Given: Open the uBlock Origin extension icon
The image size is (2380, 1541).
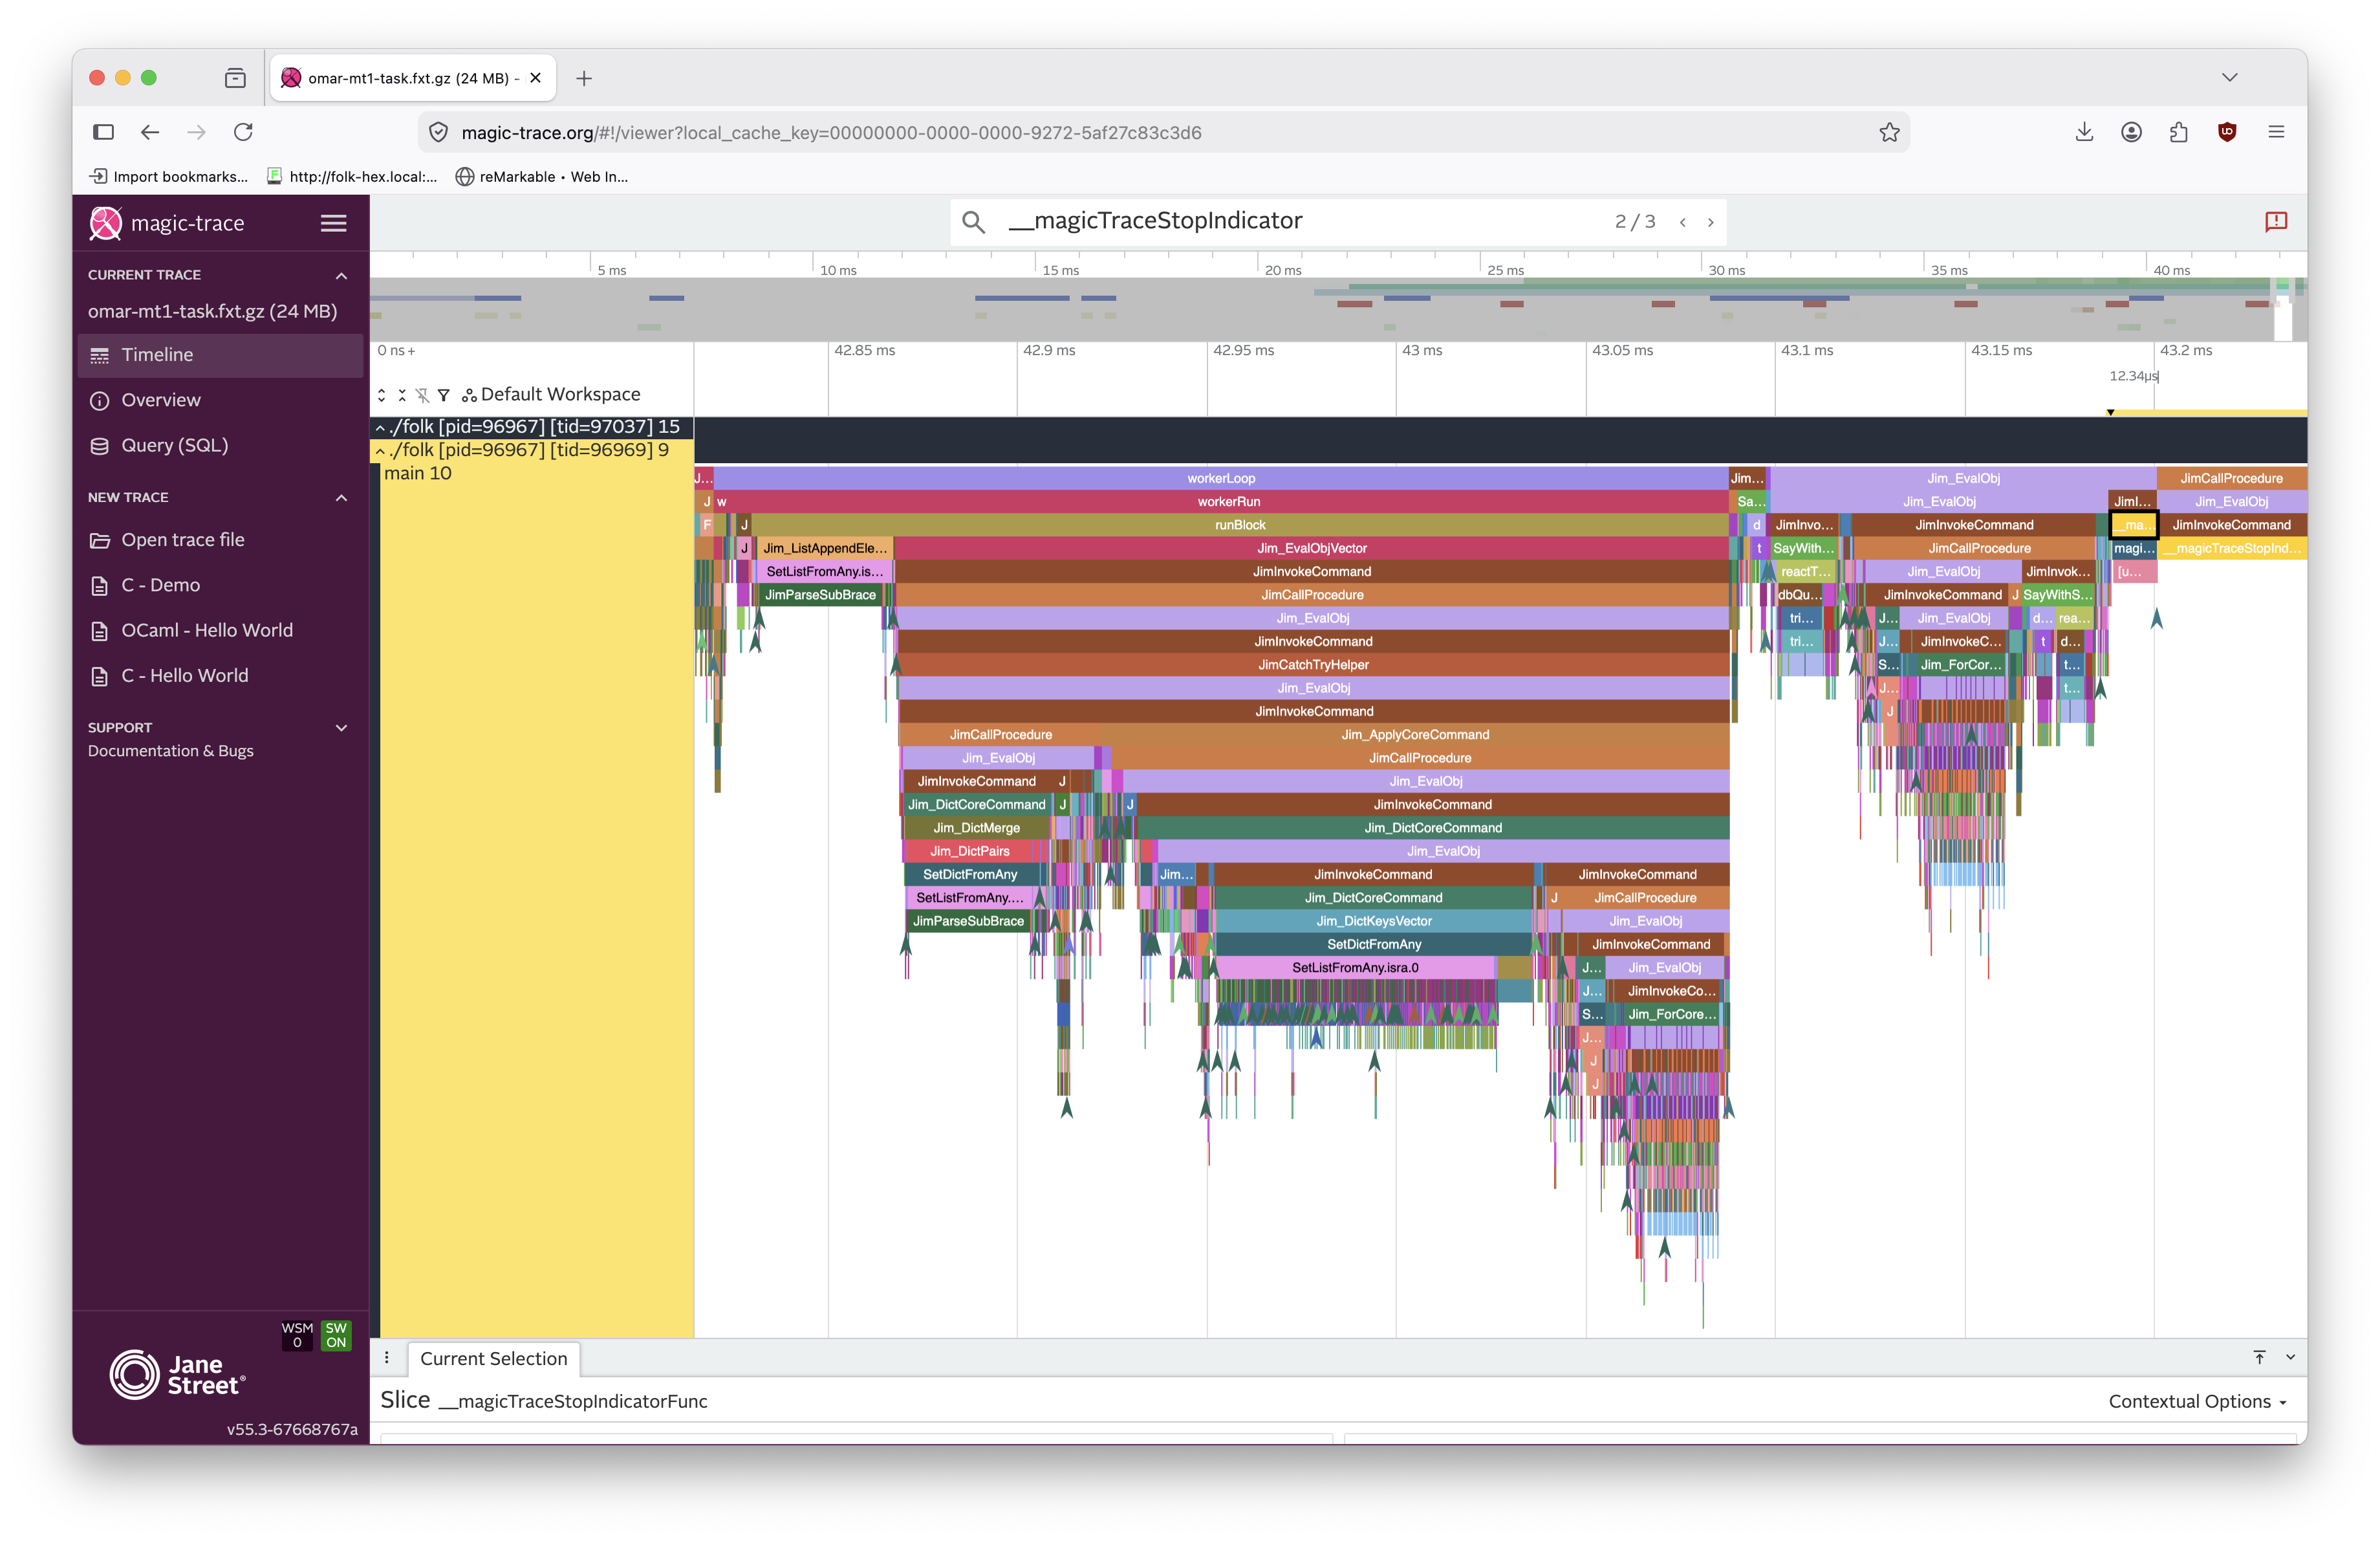Looking at the screenshot, I should [2227, 132].
